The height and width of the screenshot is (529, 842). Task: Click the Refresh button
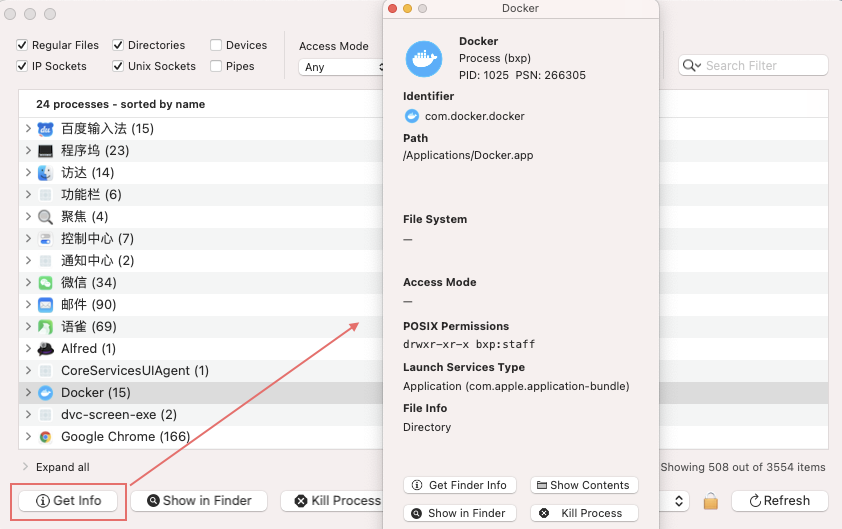click(780, 501)
